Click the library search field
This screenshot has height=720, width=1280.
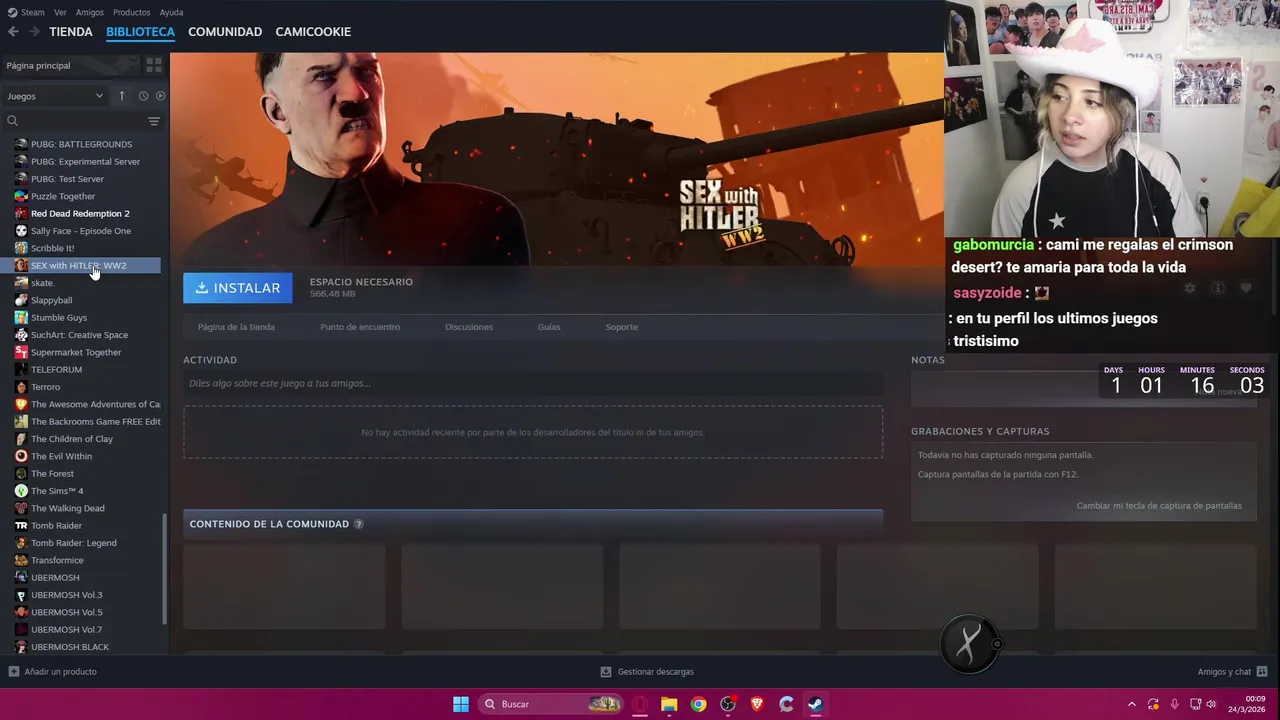click(82, 121)
